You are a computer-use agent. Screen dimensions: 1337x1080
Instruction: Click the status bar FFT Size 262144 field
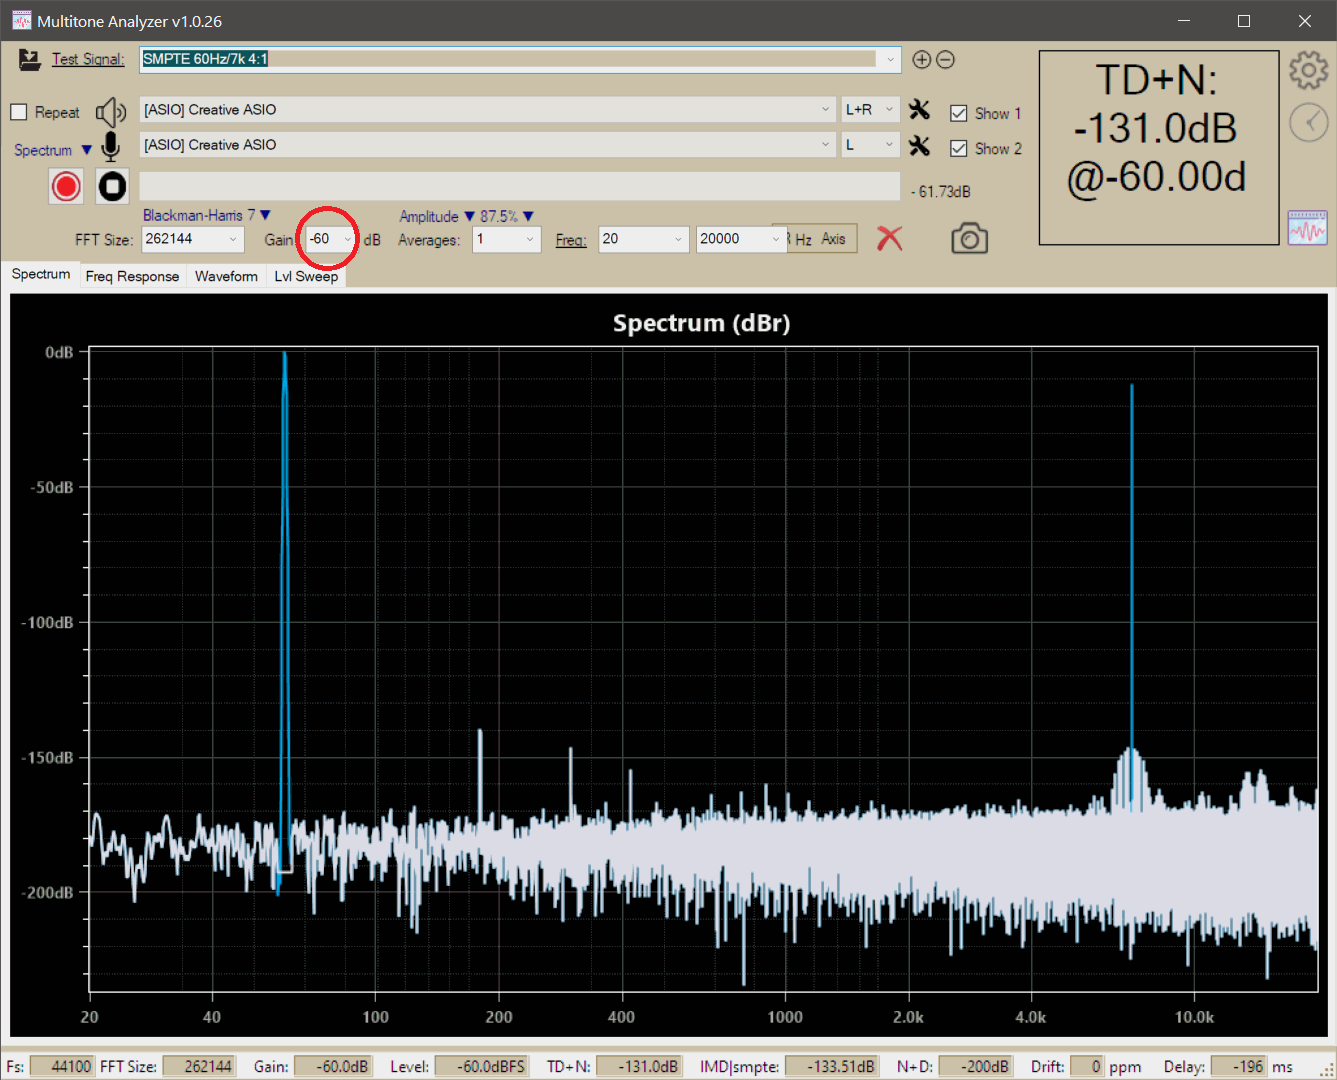click(x=199, y=1066)
